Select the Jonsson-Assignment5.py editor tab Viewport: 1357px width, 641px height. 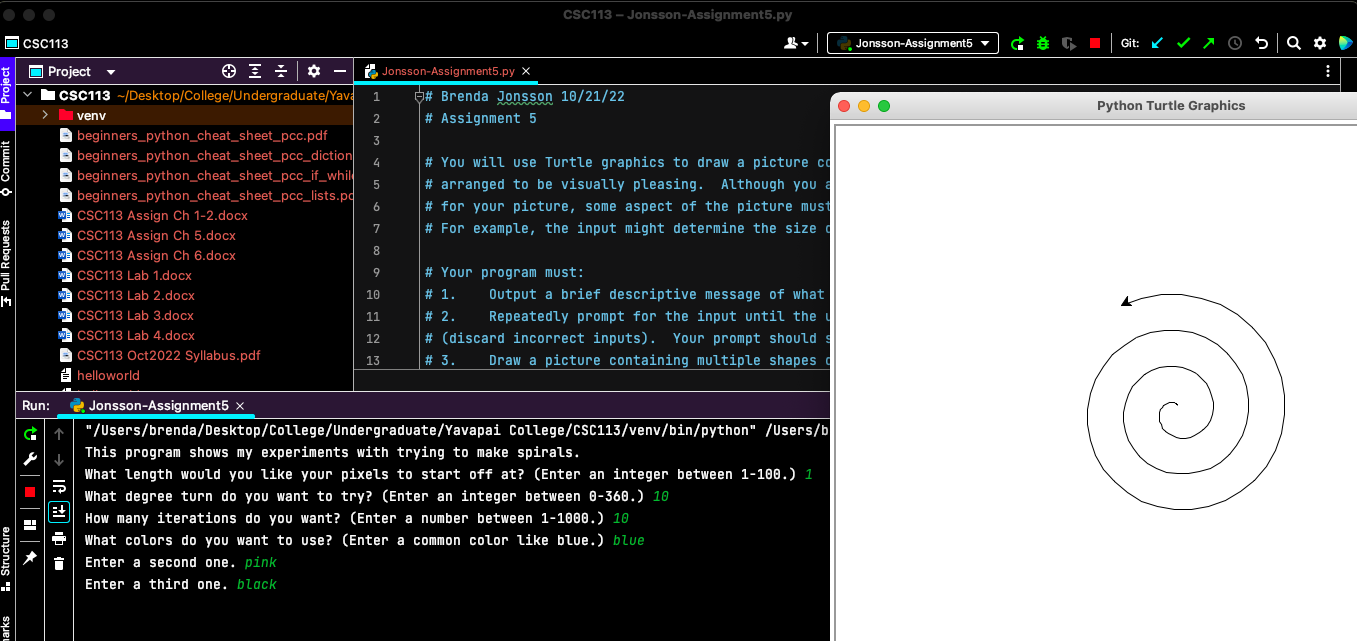pos(448,71)
